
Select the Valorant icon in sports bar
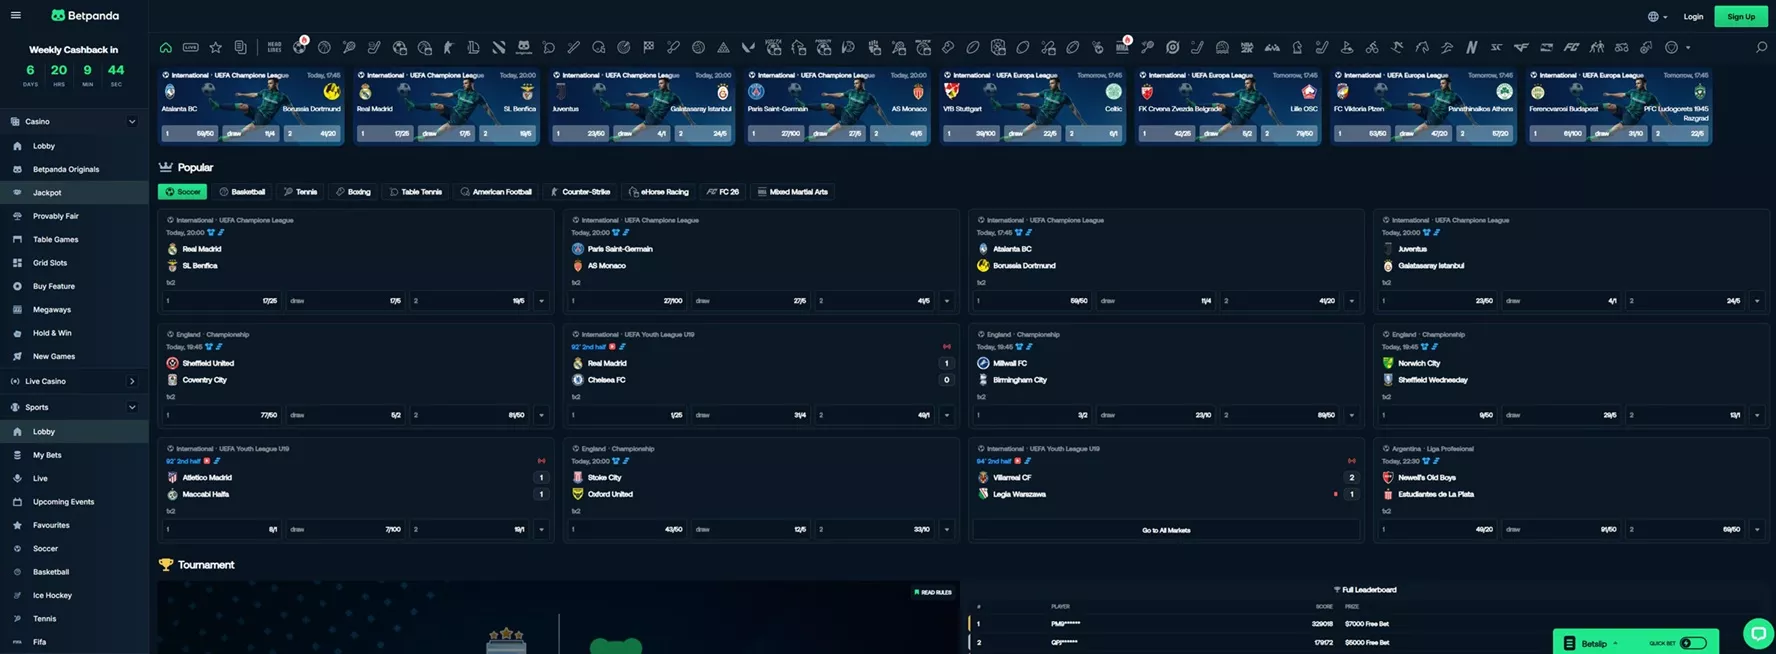[748, 47]
